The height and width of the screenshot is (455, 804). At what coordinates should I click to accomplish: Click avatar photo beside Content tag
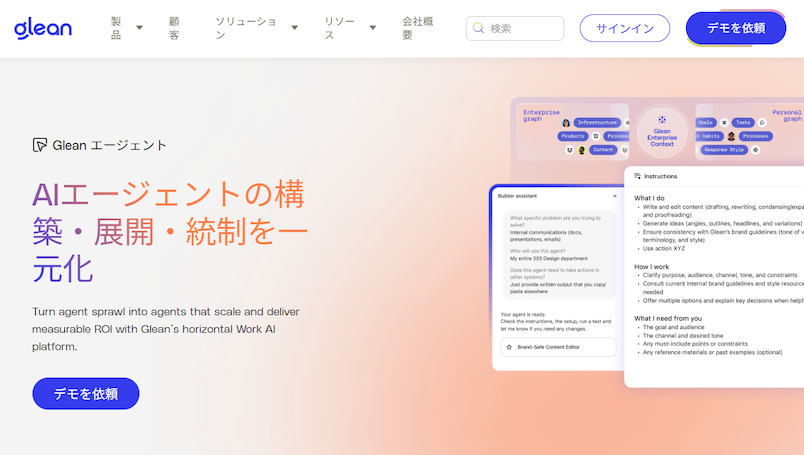[x=581, y=150]
